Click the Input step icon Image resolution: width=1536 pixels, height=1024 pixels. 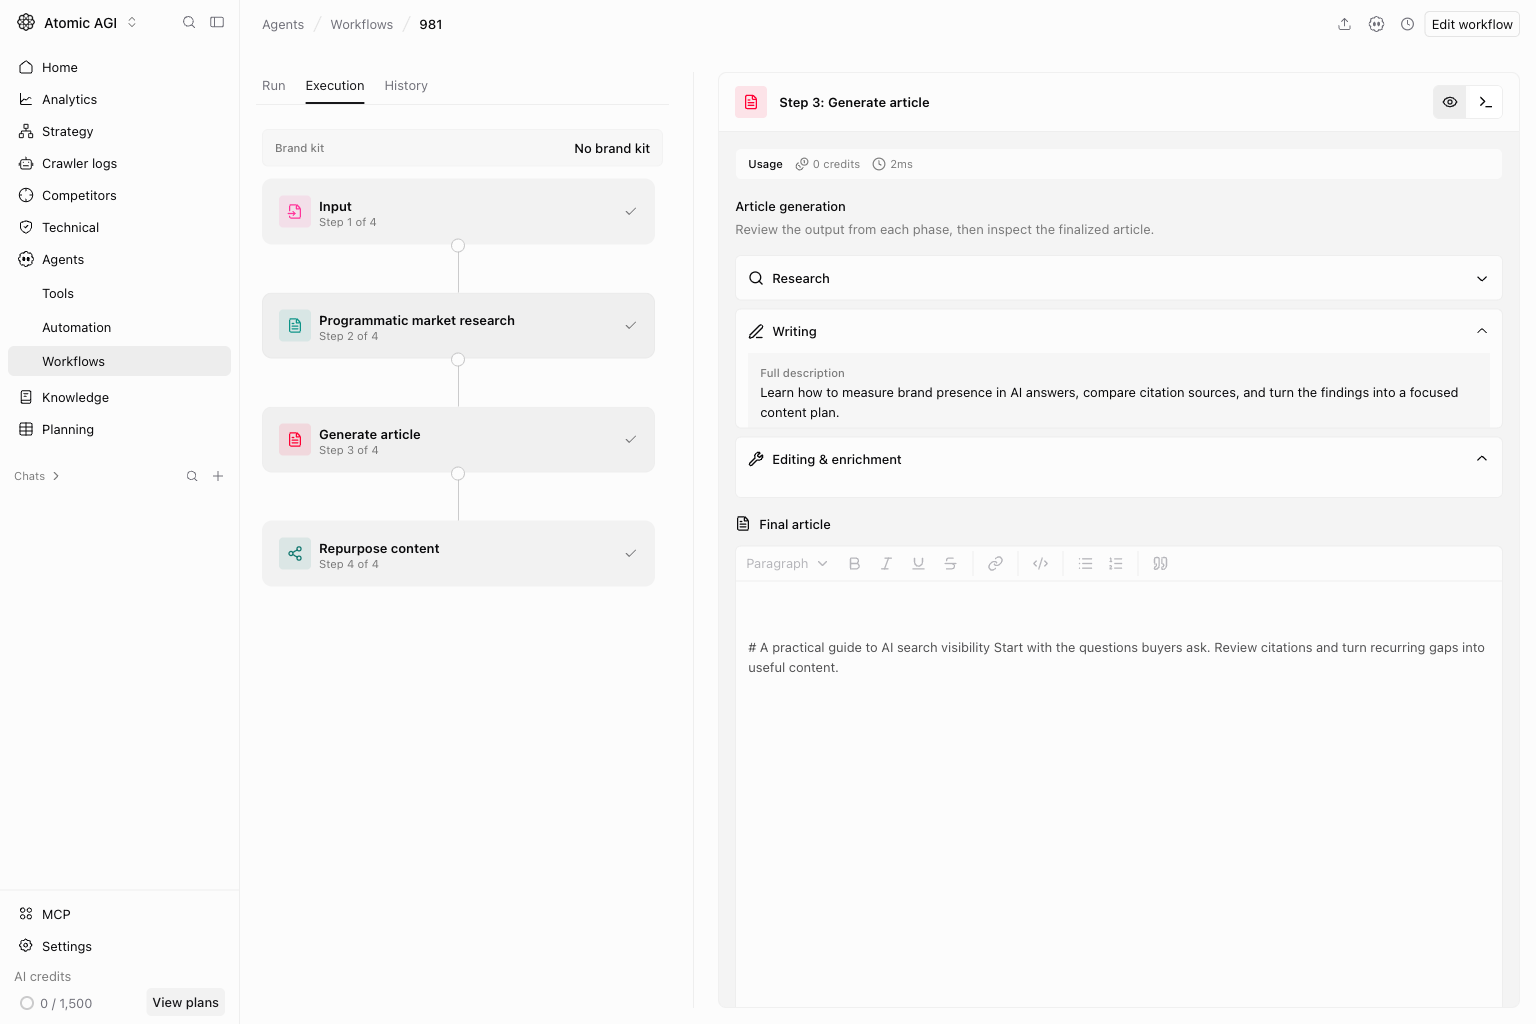coord(295,212)
